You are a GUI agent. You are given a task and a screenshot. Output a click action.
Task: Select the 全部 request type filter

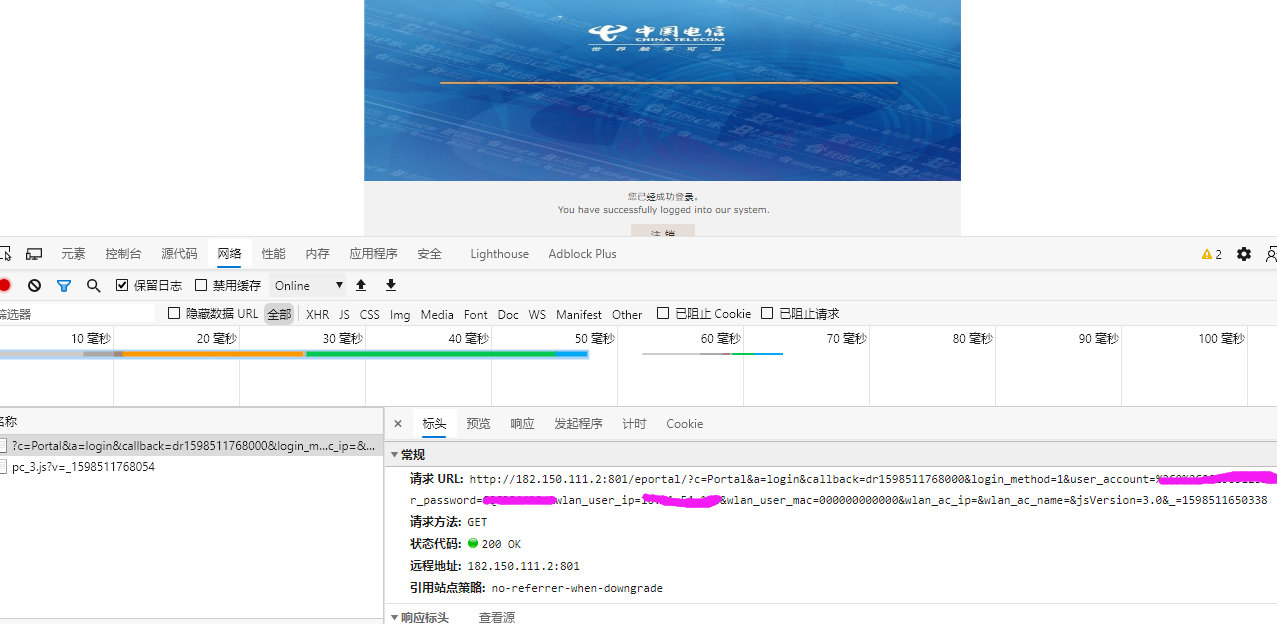coord(279,314)
